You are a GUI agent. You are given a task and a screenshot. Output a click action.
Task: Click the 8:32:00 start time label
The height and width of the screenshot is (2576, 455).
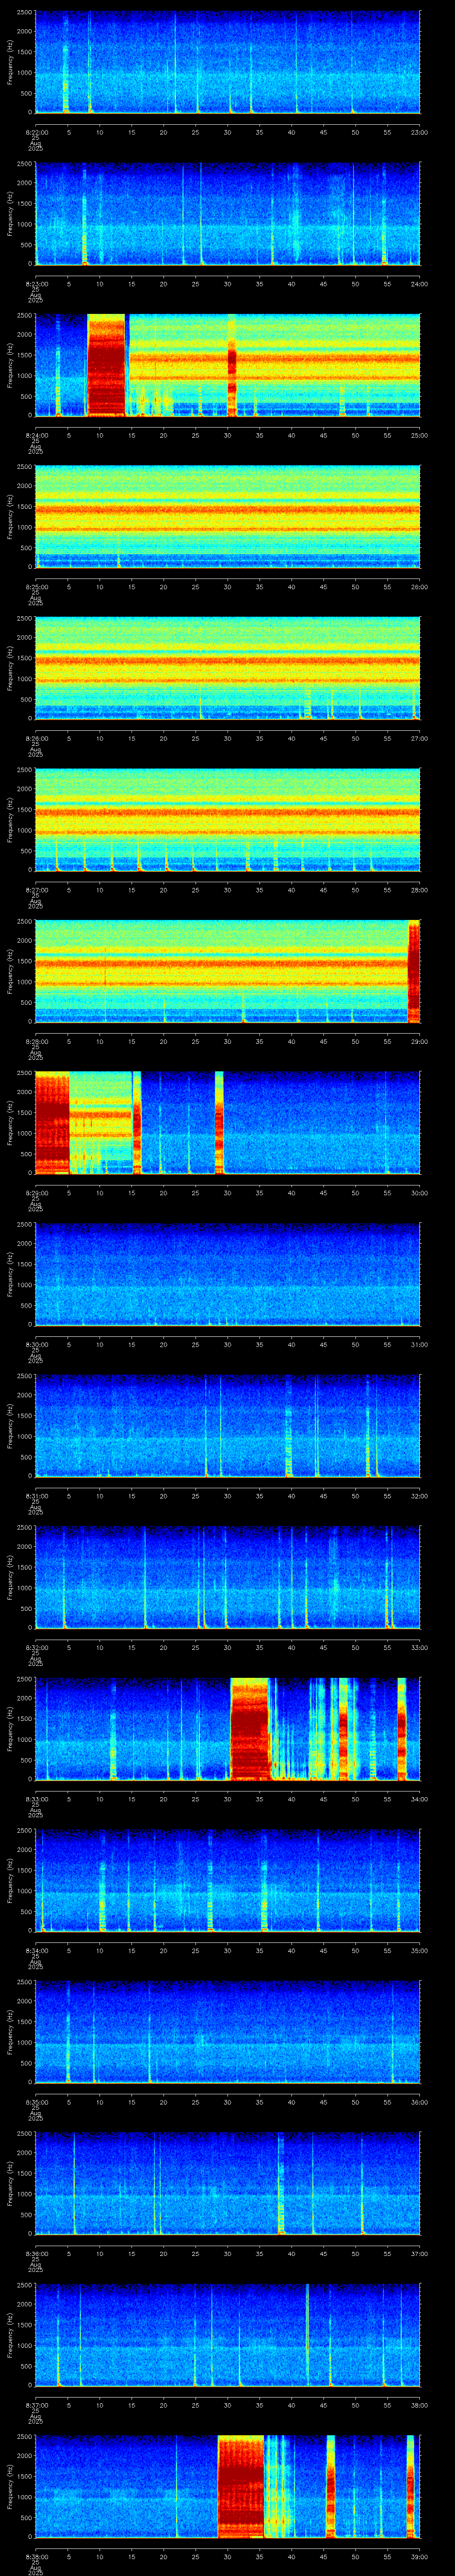(36, 1648)
